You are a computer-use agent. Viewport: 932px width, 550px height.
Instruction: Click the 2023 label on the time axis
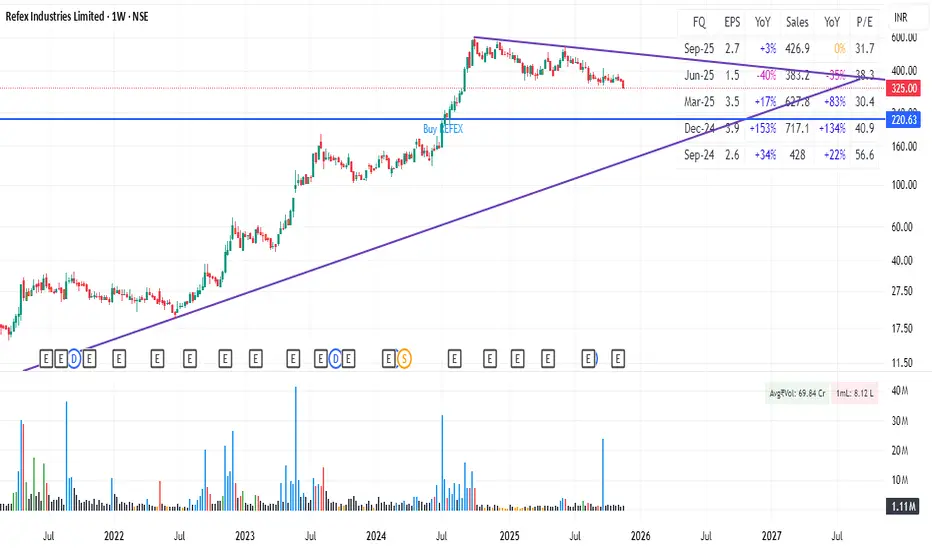pyautogui.click(x=245, y=536)
